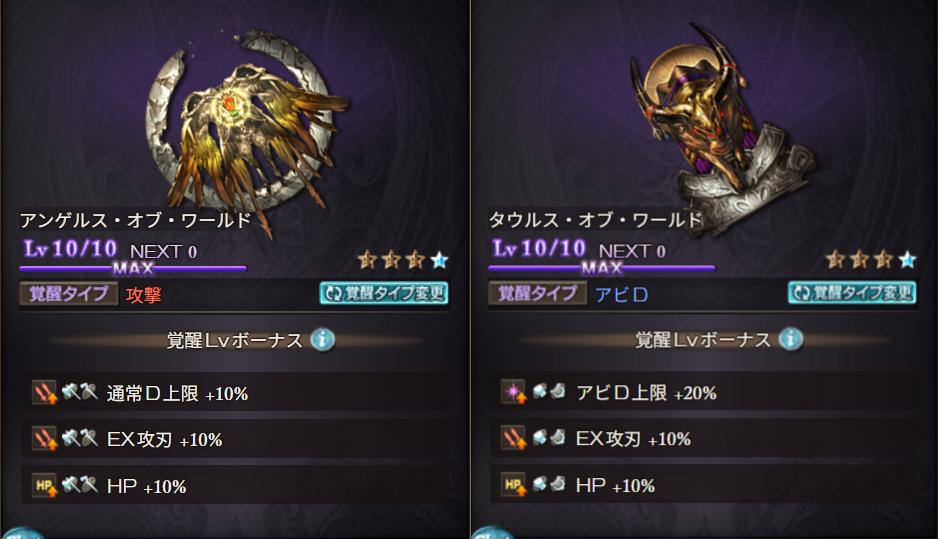This screenshot has width=938, height=539.
Task: Click weapon-type icons beside 通常D上限
Action: pyautogui.click(x=80, y=392)
